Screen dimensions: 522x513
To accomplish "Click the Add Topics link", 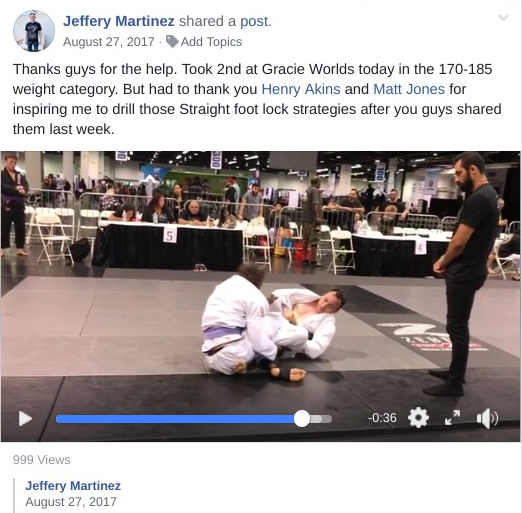I will tap(211, 42).
